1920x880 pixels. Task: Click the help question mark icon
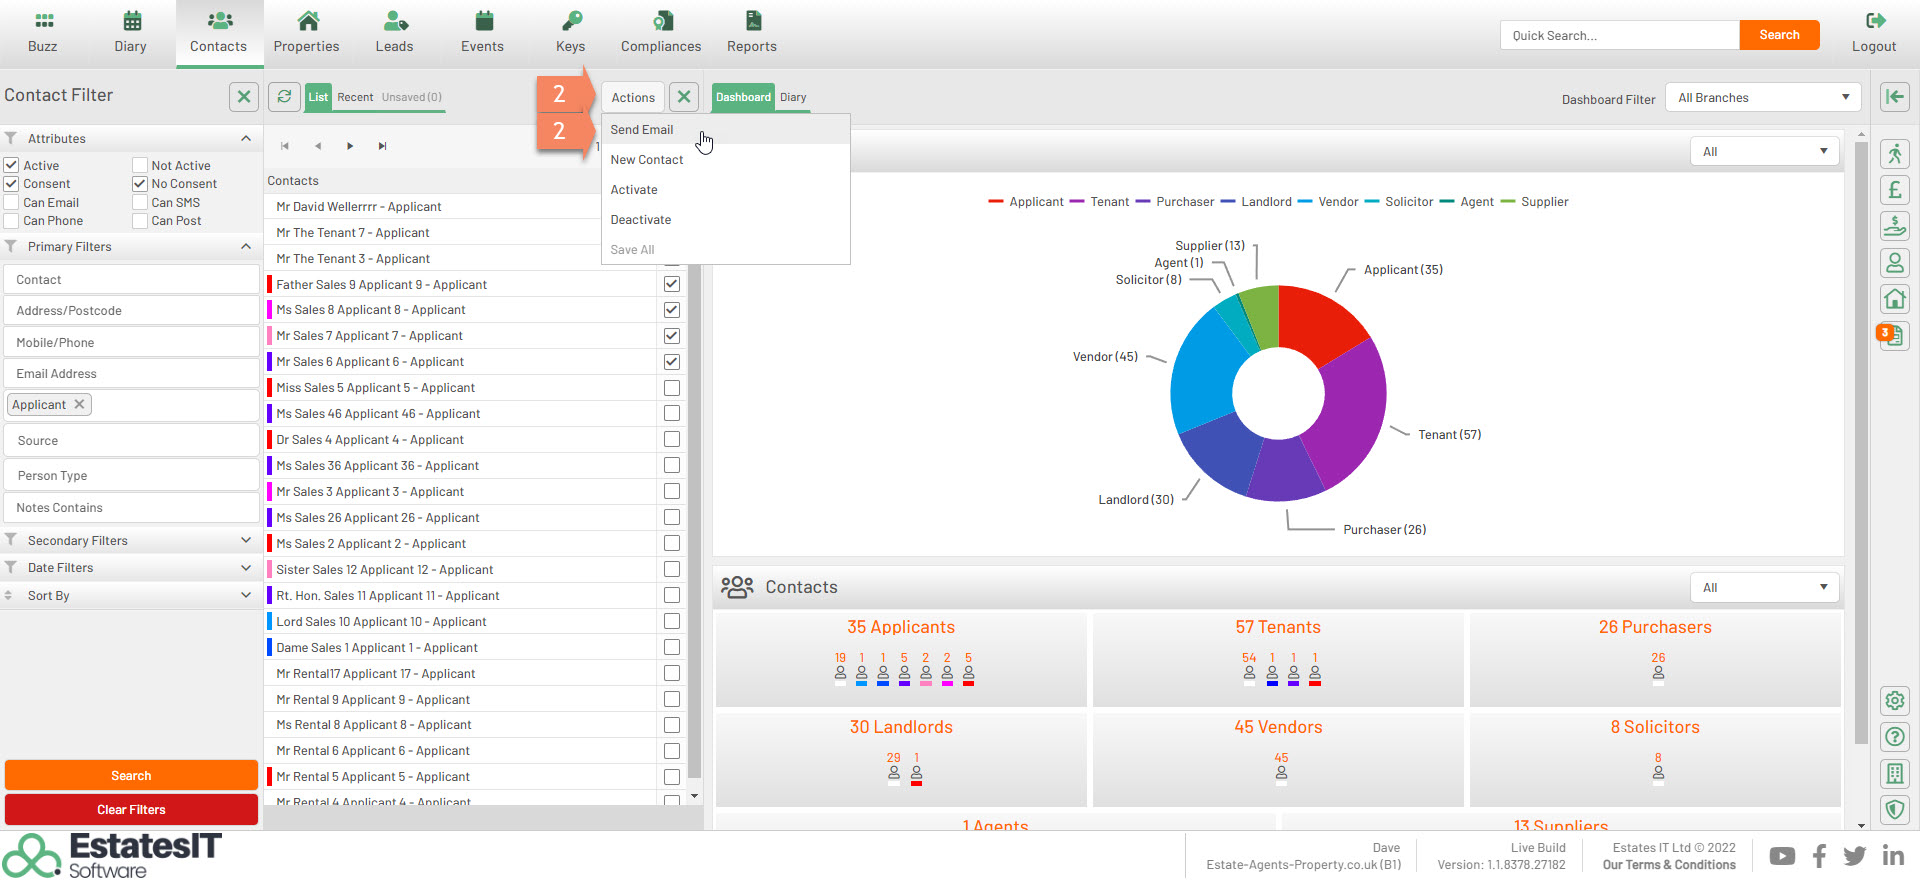coord(1894,738)
